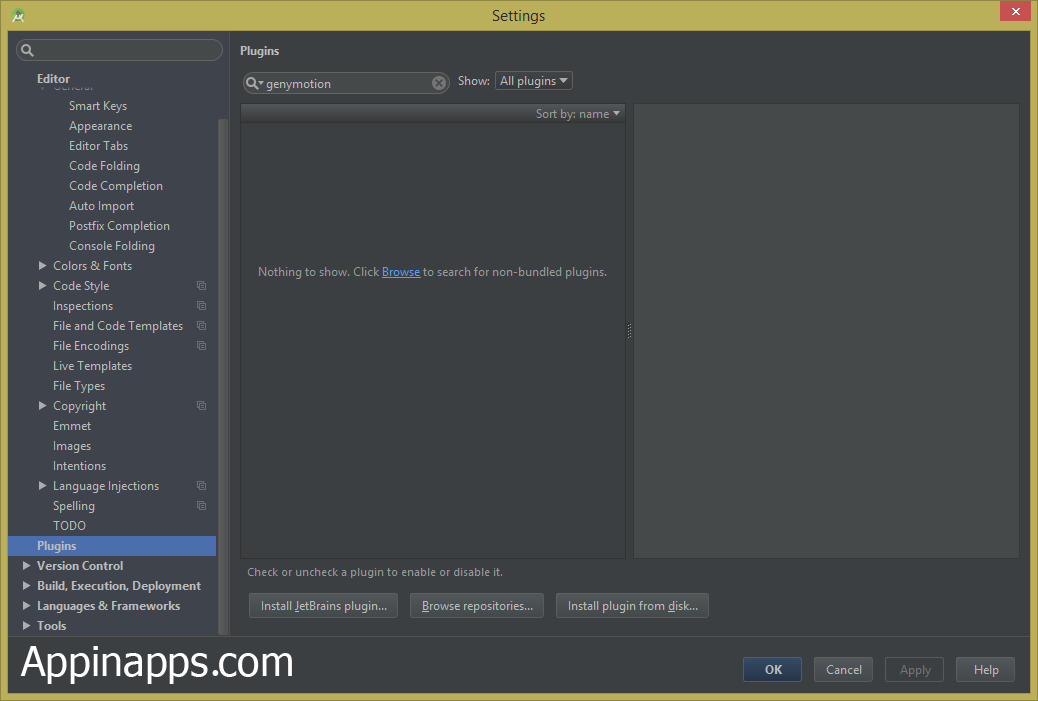Open Postfix Completion settings
Viewport: 1038px width, 701px height.
point(119,226)
